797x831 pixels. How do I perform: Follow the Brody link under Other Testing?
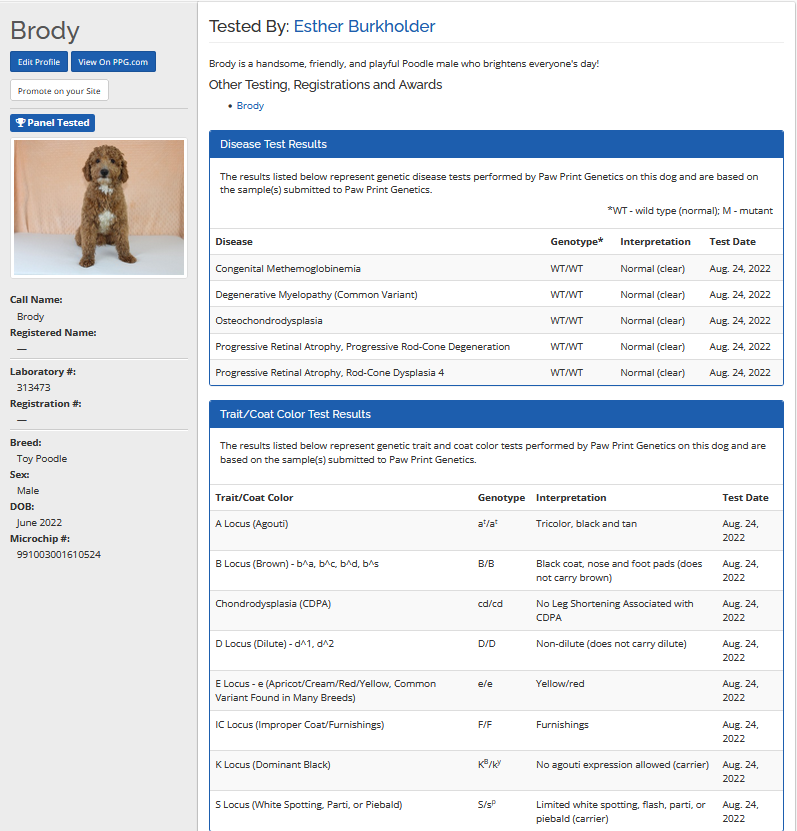pyautogui.click(x=250, y=105)
